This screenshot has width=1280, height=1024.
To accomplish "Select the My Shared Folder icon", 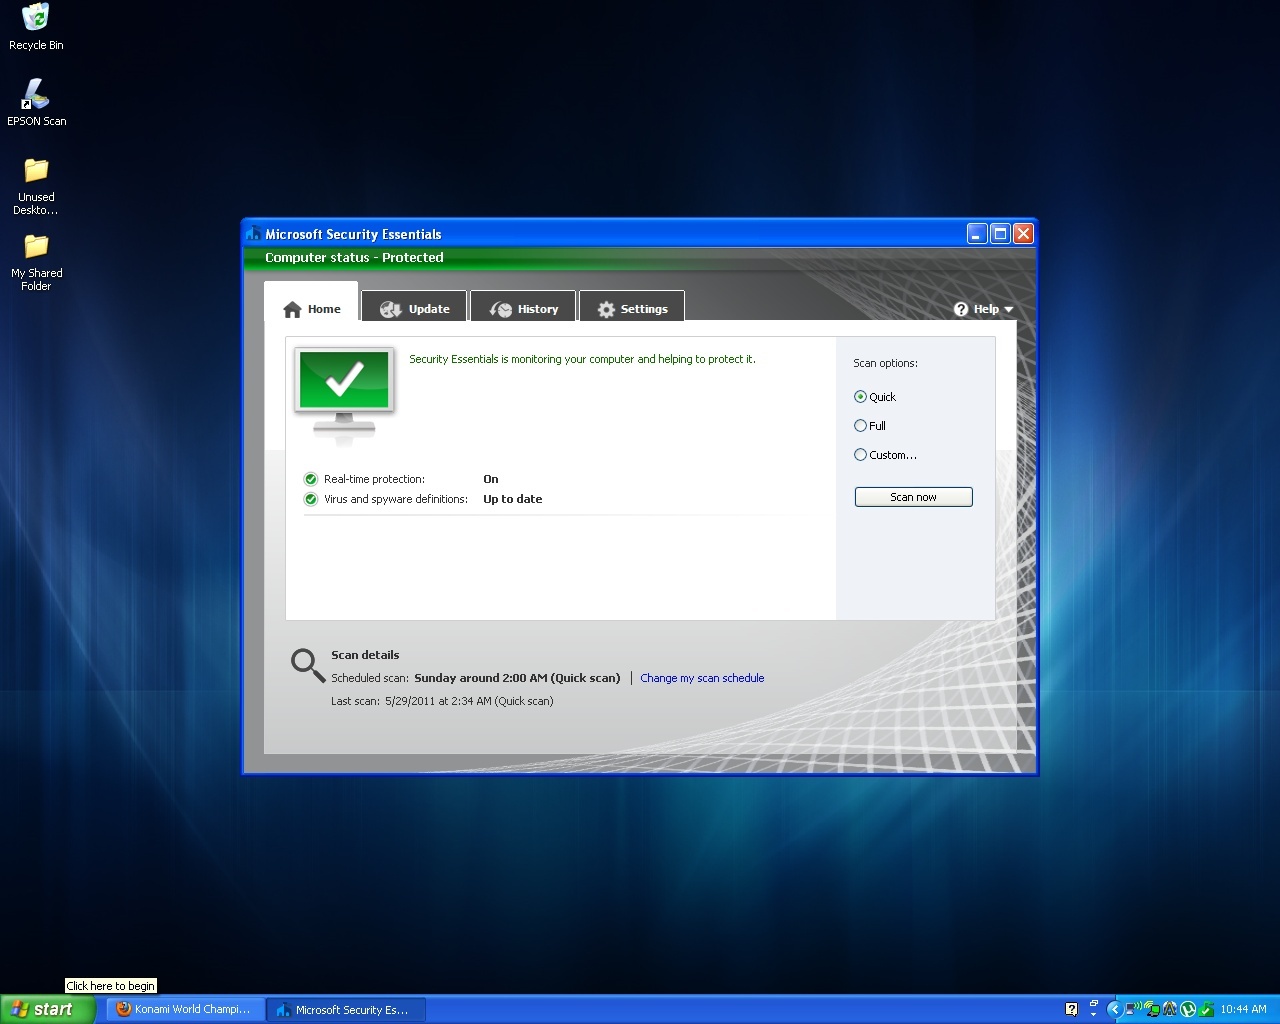I will coord(36,262).
